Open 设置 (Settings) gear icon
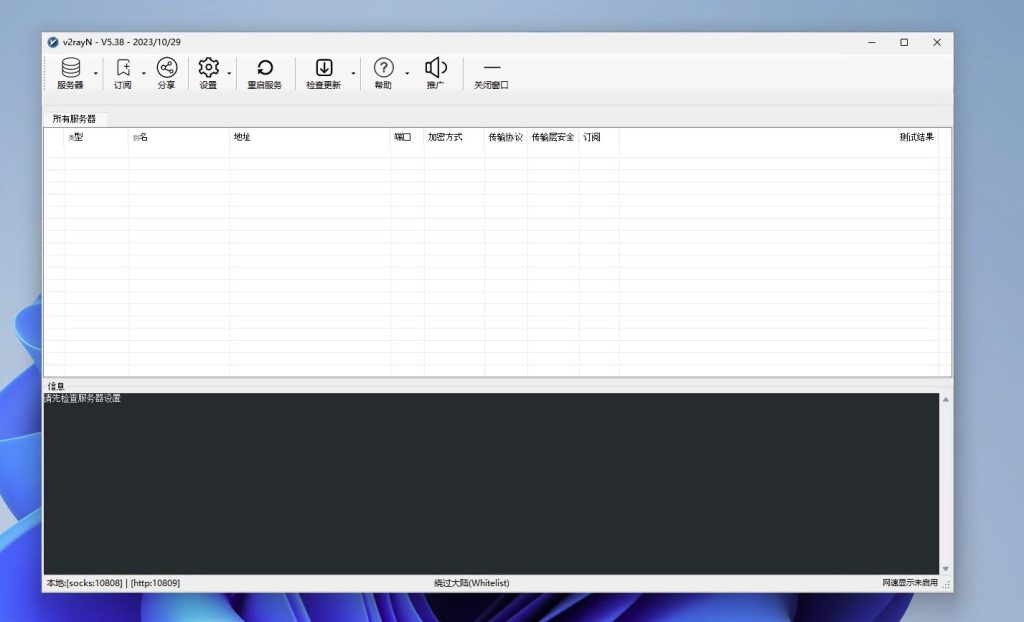The image size is (1024, 622). click(x=208, y=73)
